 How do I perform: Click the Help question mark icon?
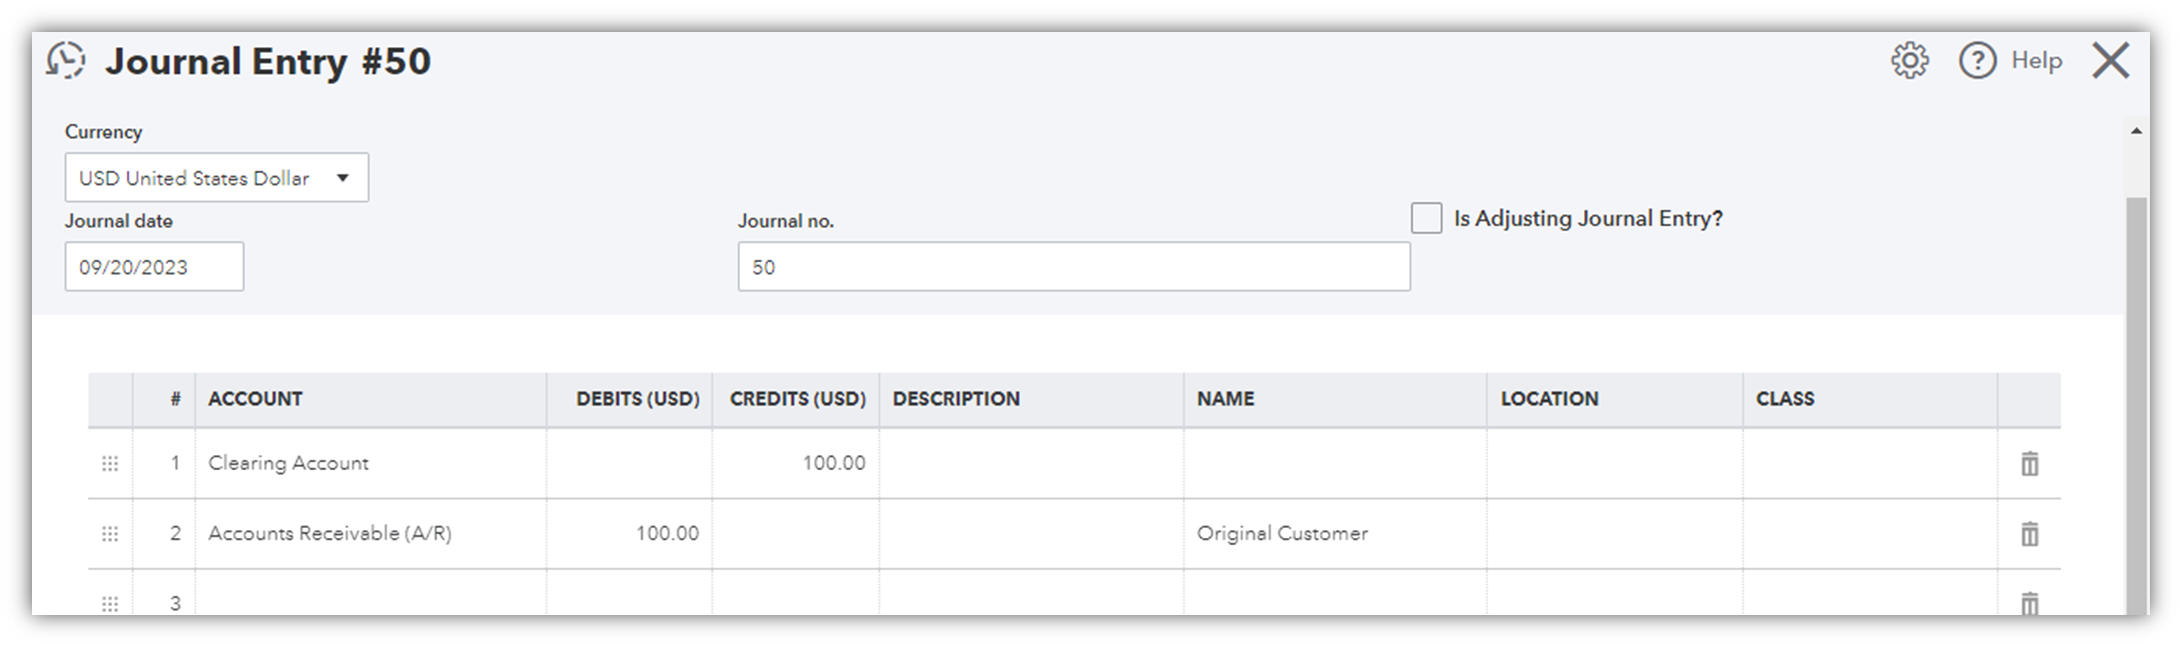click(x=1977, y=61)
